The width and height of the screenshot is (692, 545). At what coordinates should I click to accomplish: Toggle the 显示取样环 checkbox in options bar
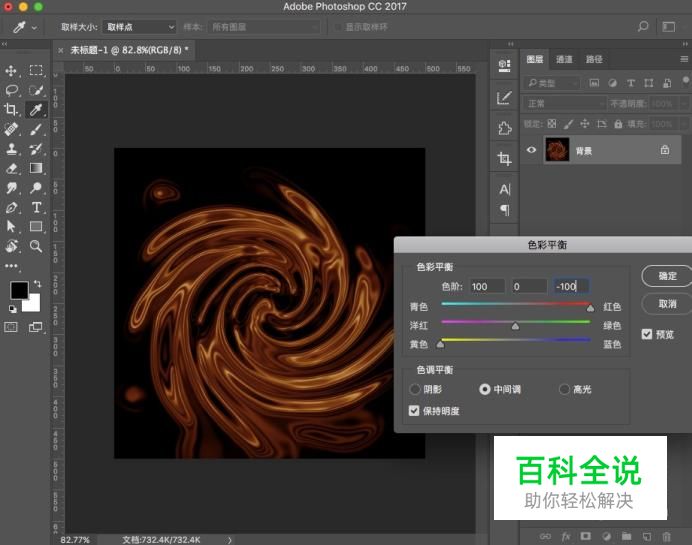point(338,27)
